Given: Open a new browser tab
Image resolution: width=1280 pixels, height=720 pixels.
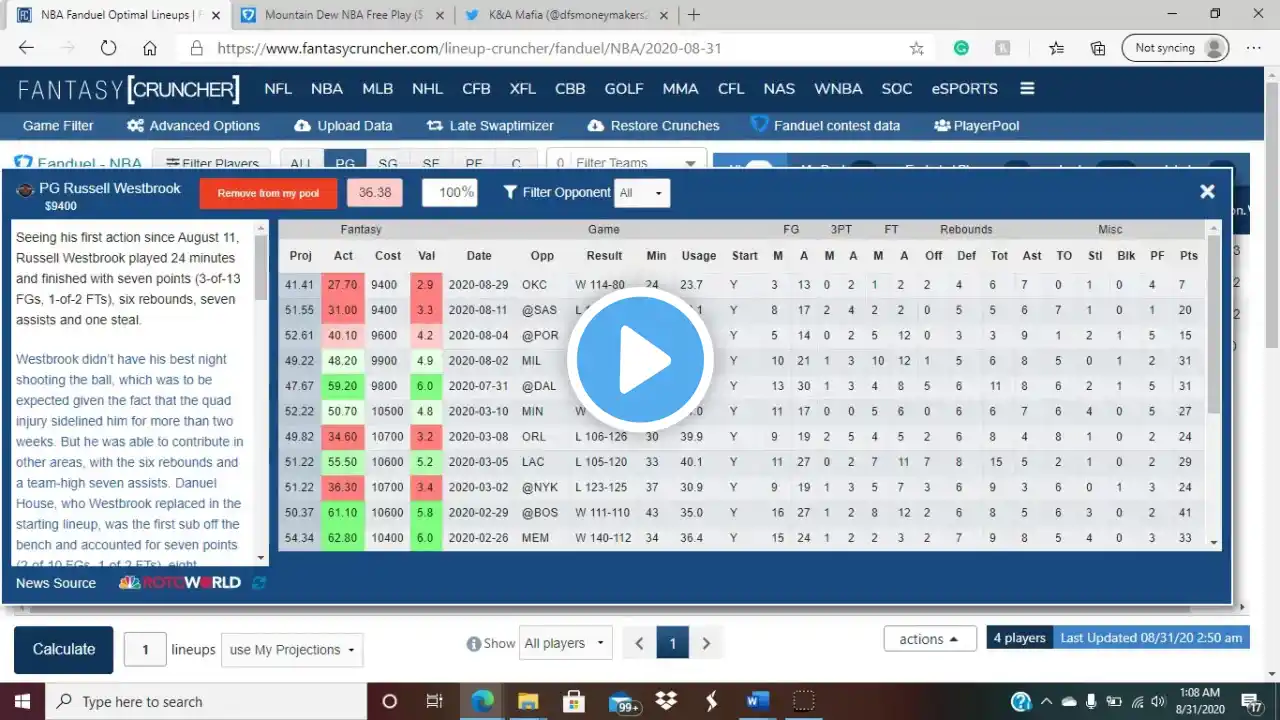Looking at the screenshot, I should [694, 15].
